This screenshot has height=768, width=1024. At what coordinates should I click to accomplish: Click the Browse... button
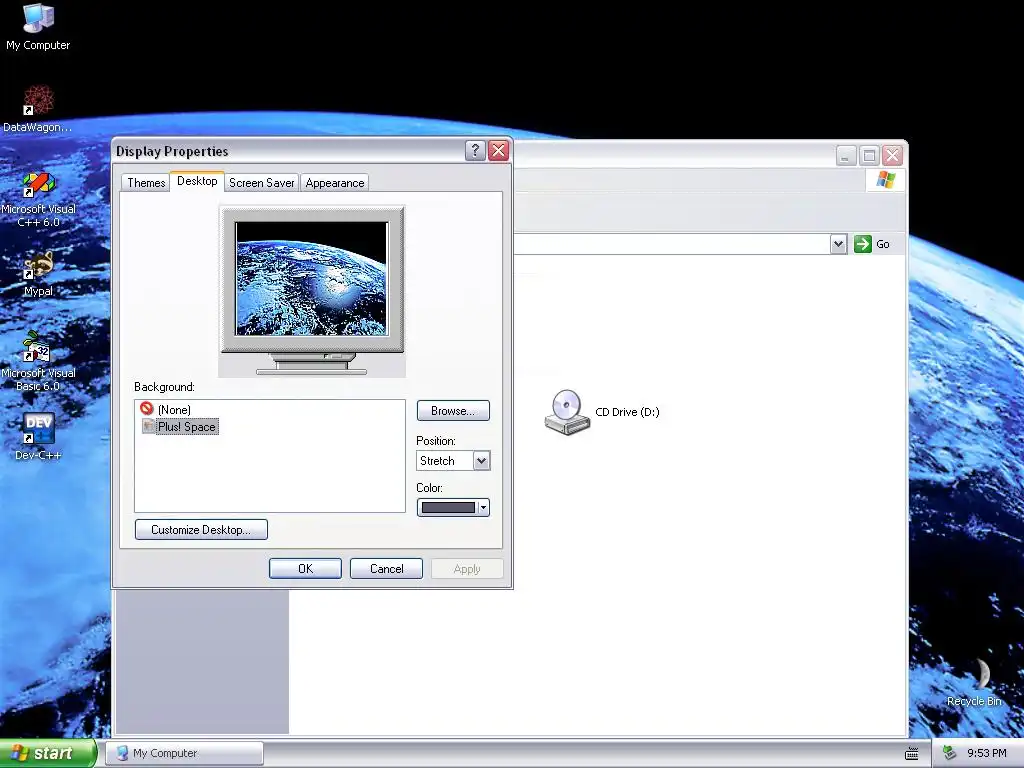tap(453, 411)
